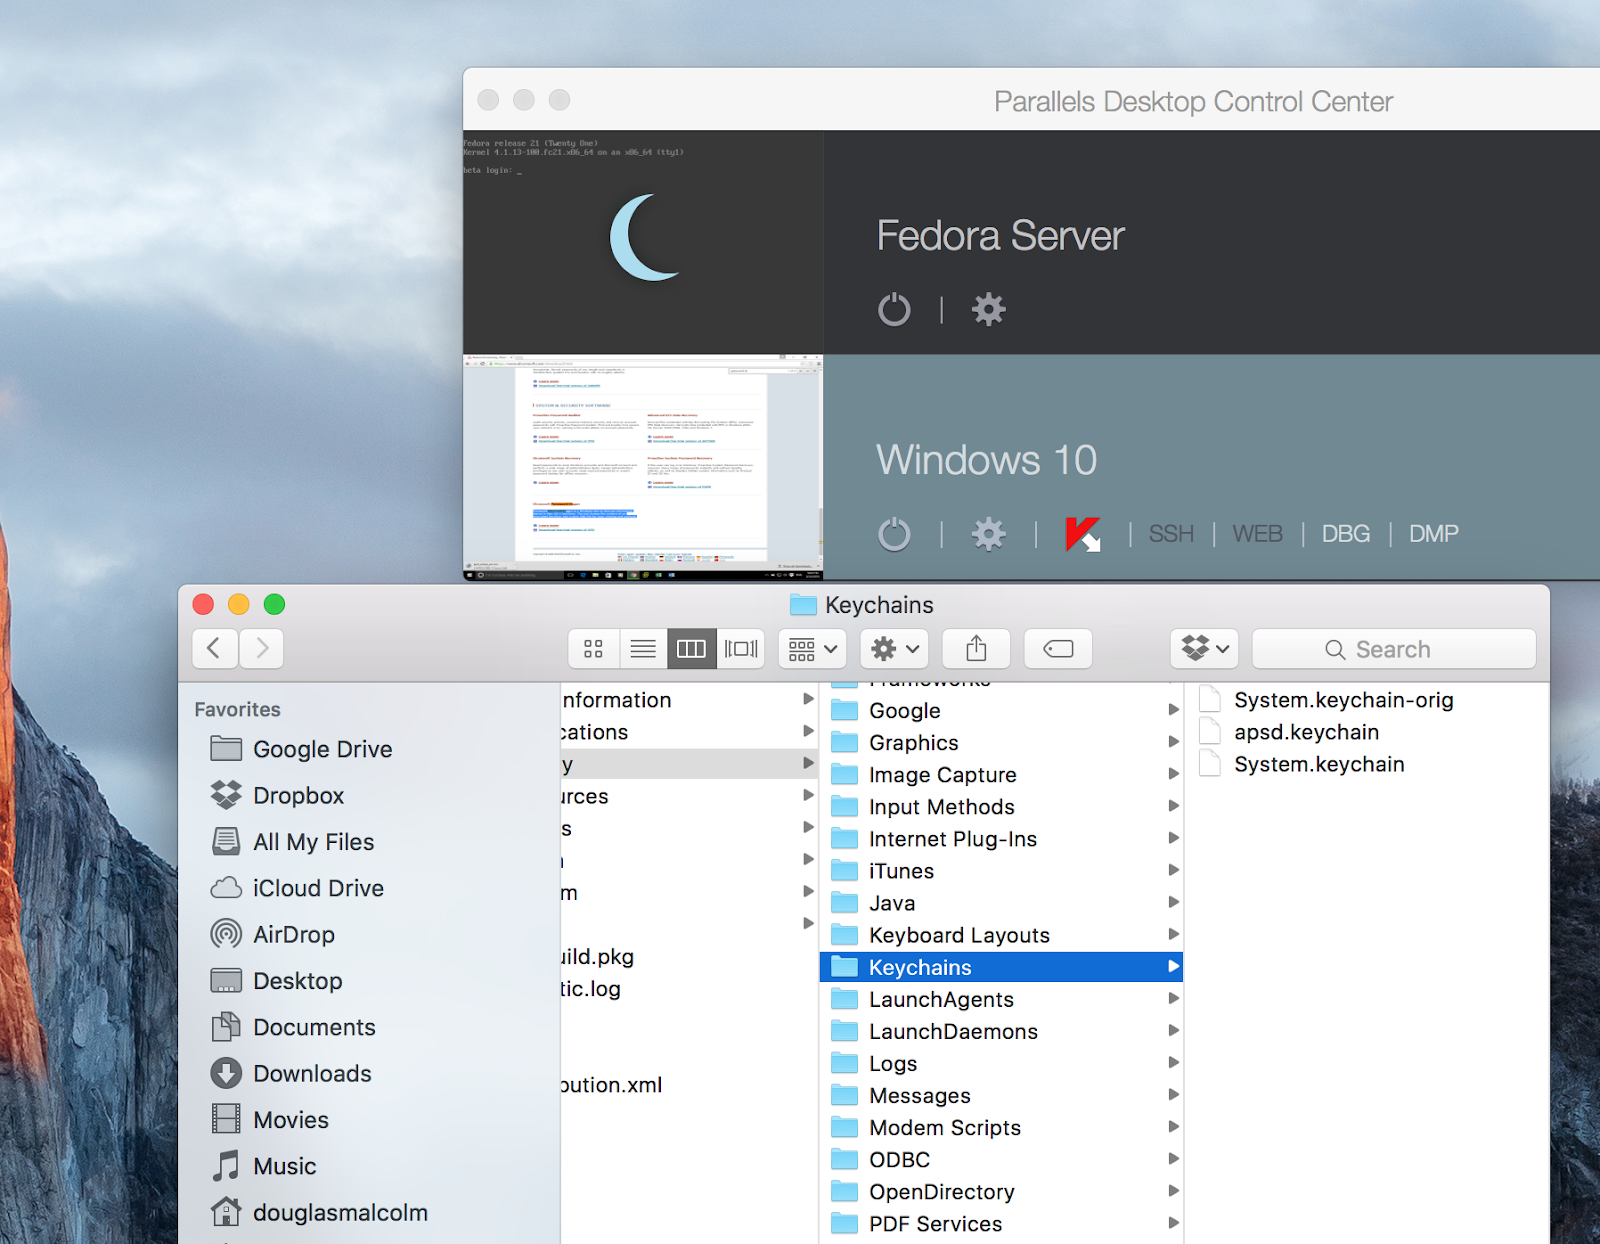Minimize the Finder window with yellow button
The width and height of the screenshot is (1600, 1244).
[x=239, y=604]
